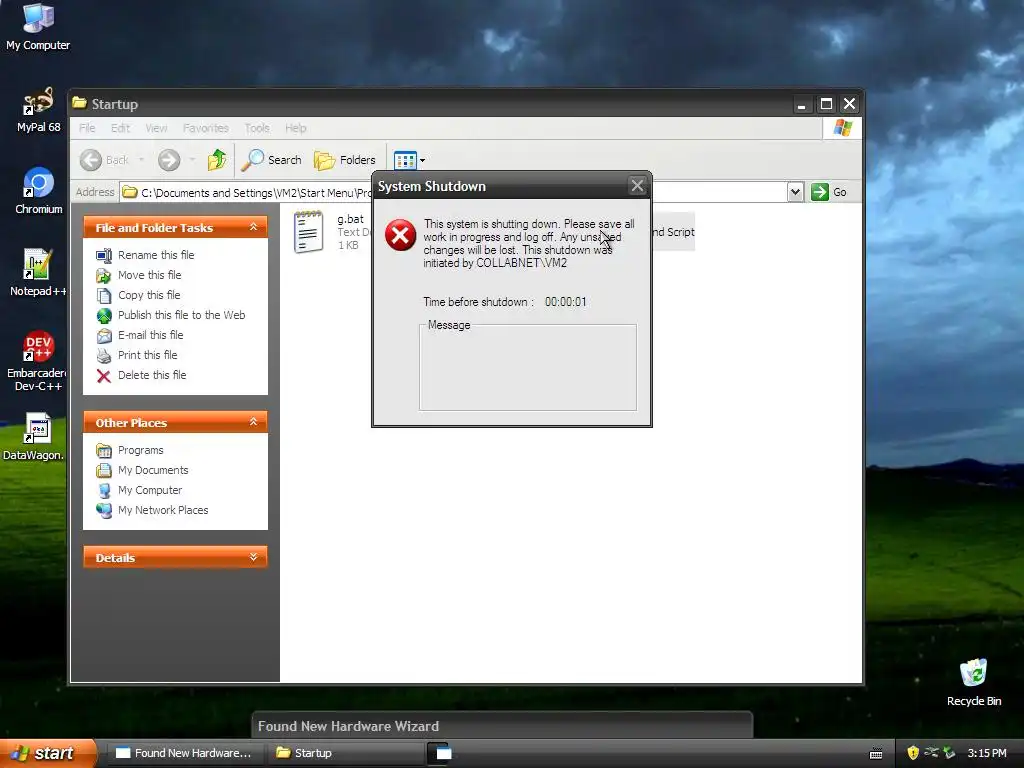Screen dimensions: 1024x768
Task: Open the File menu
Action: pyautogui.click(x=87, y=128)
